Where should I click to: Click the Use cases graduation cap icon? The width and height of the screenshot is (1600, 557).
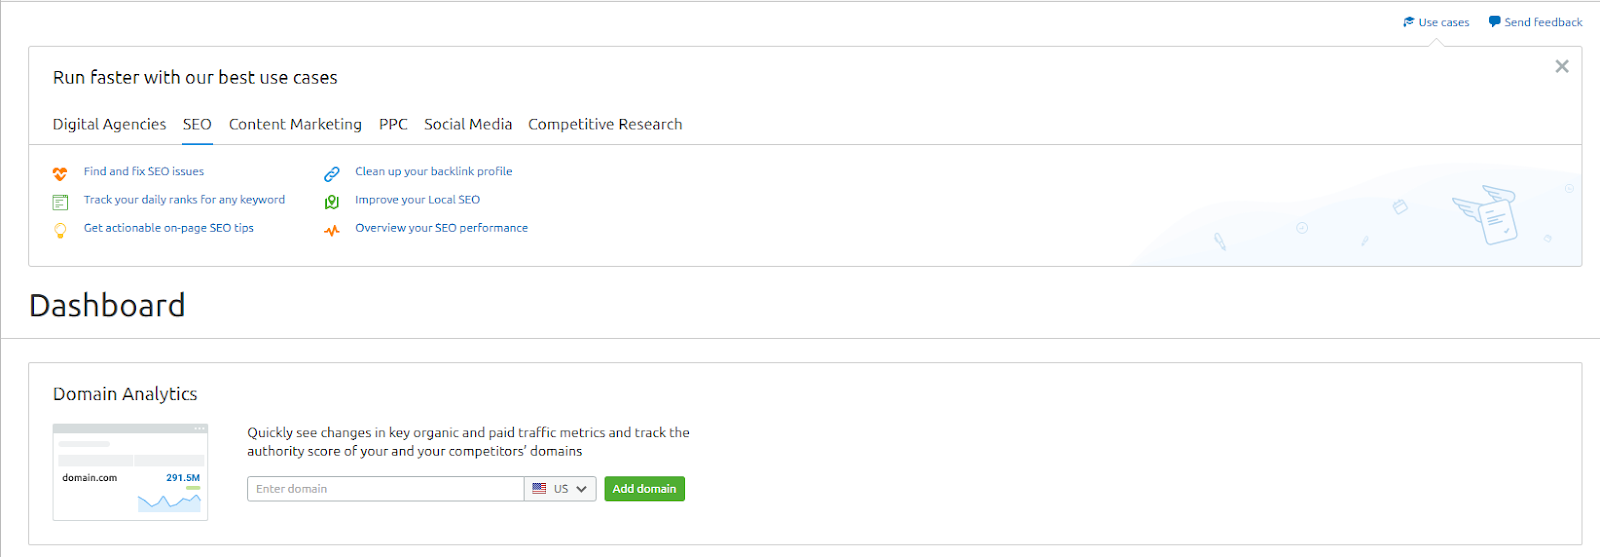point(1409,22)
